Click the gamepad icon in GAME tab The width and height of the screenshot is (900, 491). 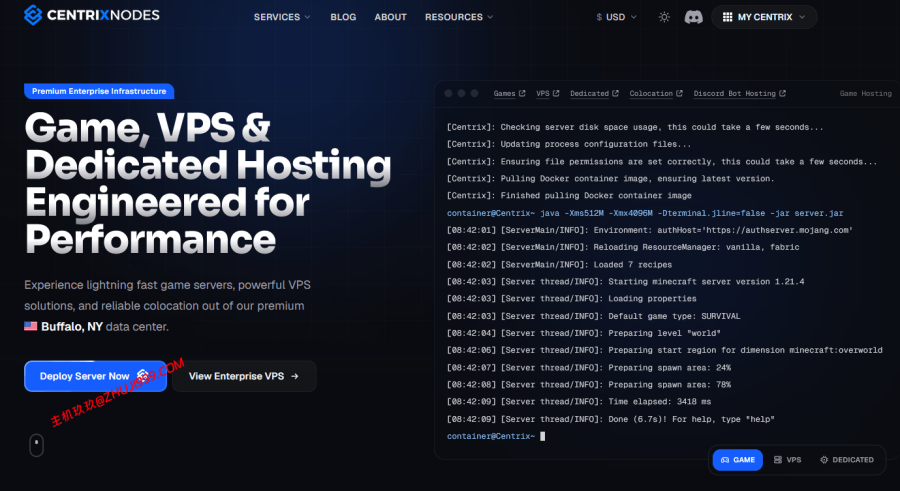(725, 460)
